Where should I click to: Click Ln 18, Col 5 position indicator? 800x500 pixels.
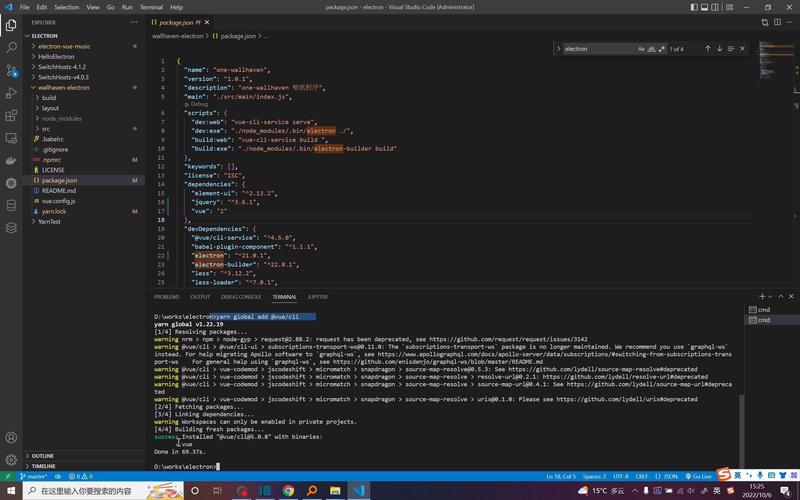[x=561, y=476]
